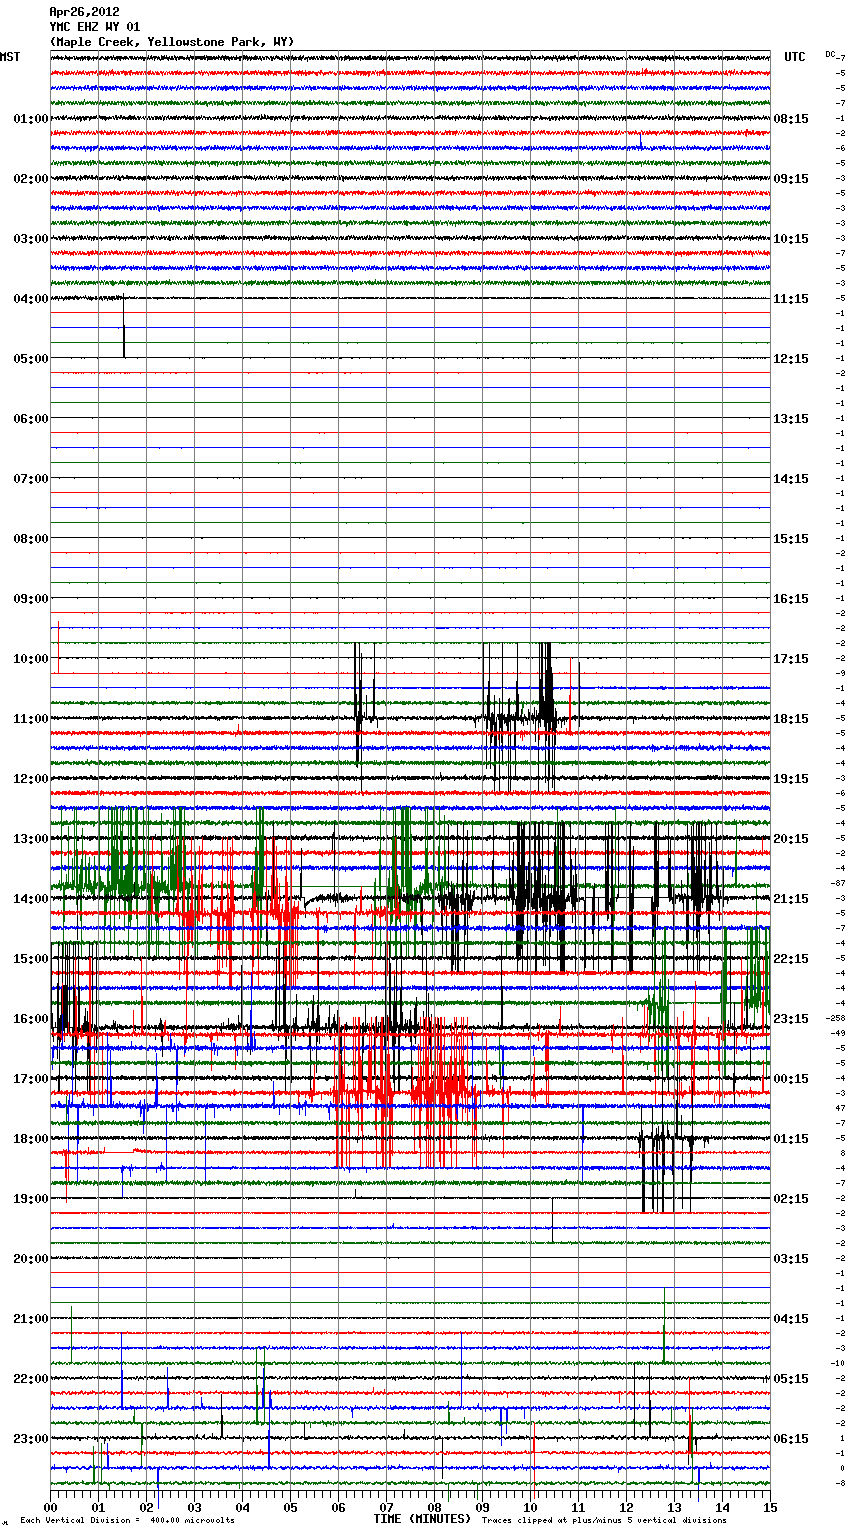Click the DC offset value '-49'
Screen dimensions: 850x1534
click(x=838, y=1033)
